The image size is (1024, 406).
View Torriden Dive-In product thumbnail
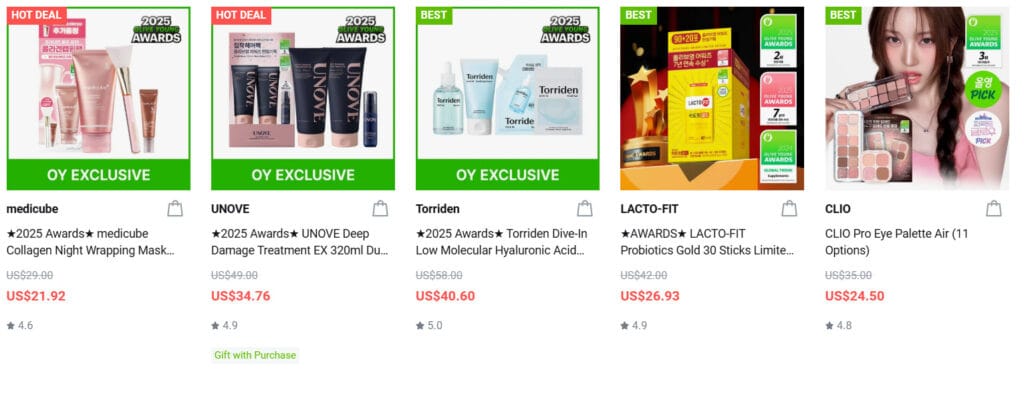[x=507, y=99]
